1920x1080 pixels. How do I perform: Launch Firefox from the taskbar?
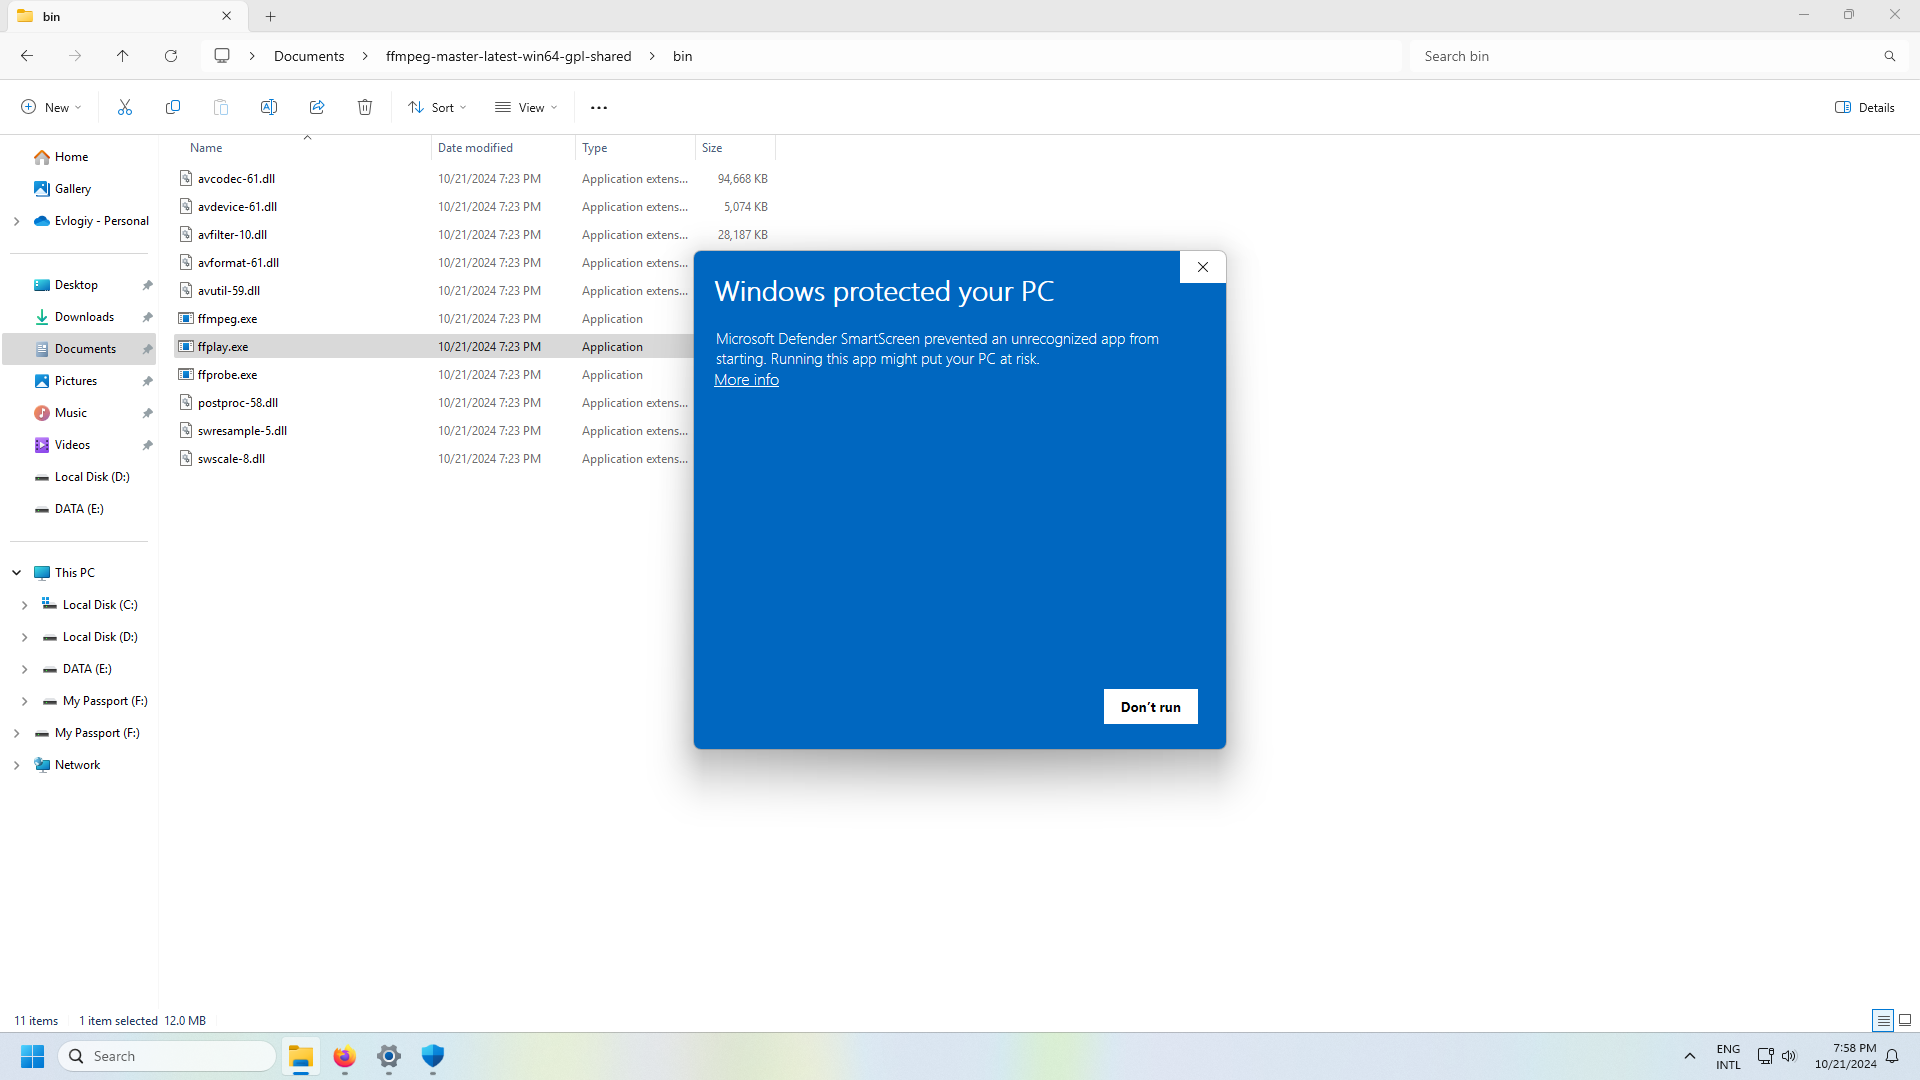pyautogui.click(x=345, y=1056)
